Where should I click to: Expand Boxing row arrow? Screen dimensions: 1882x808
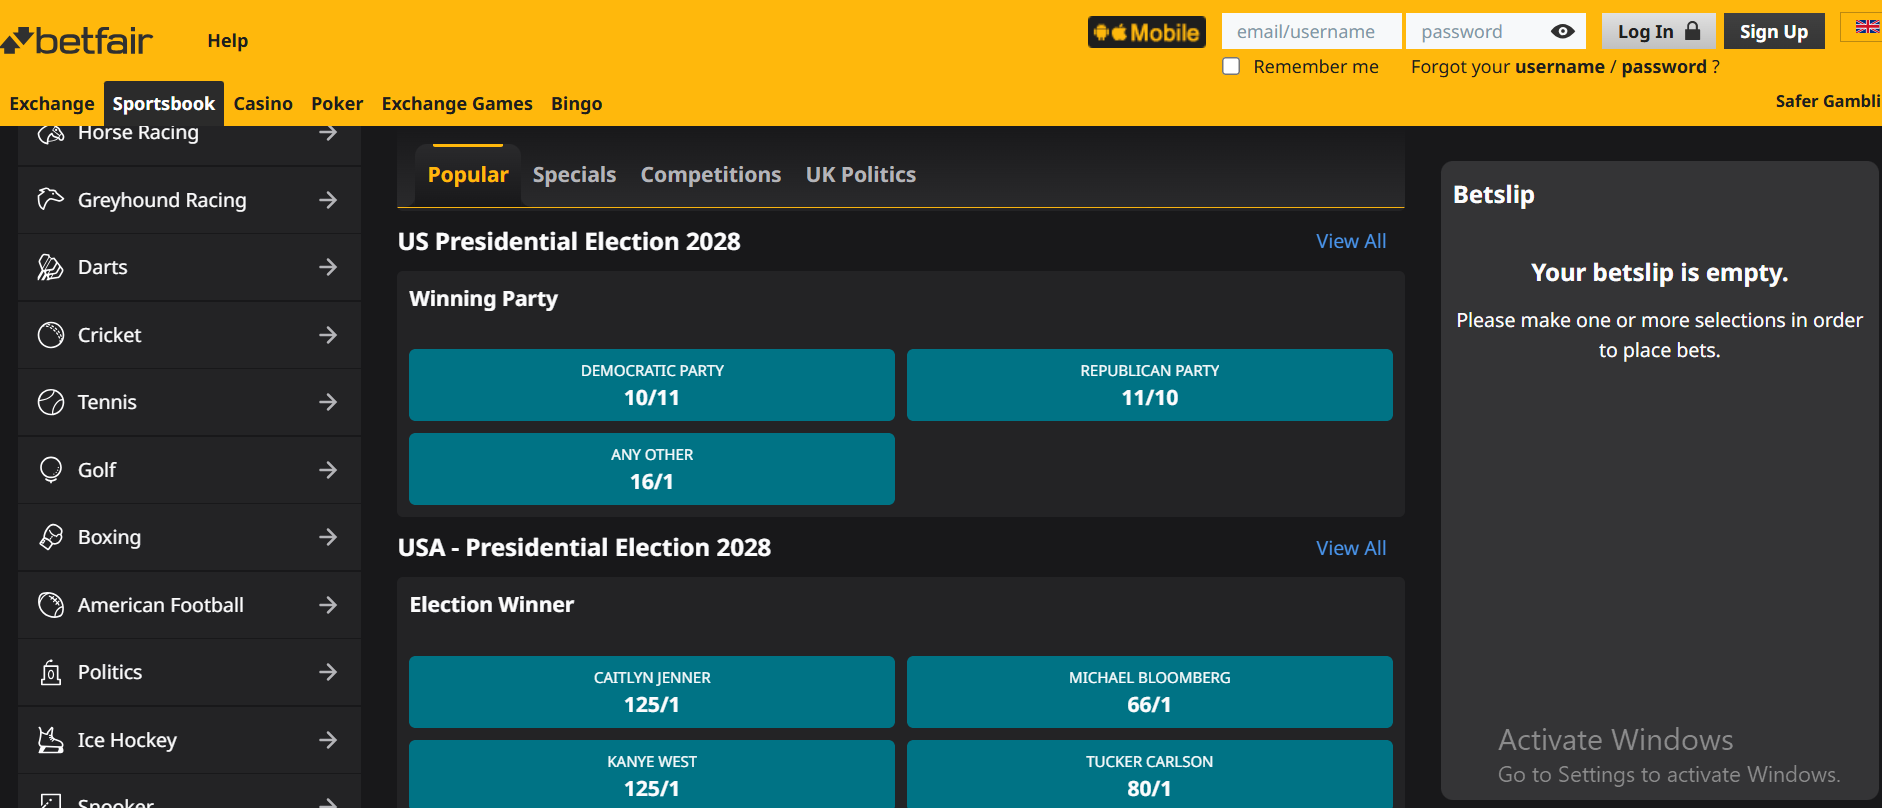pyautogui.click(x=328, y=537)
